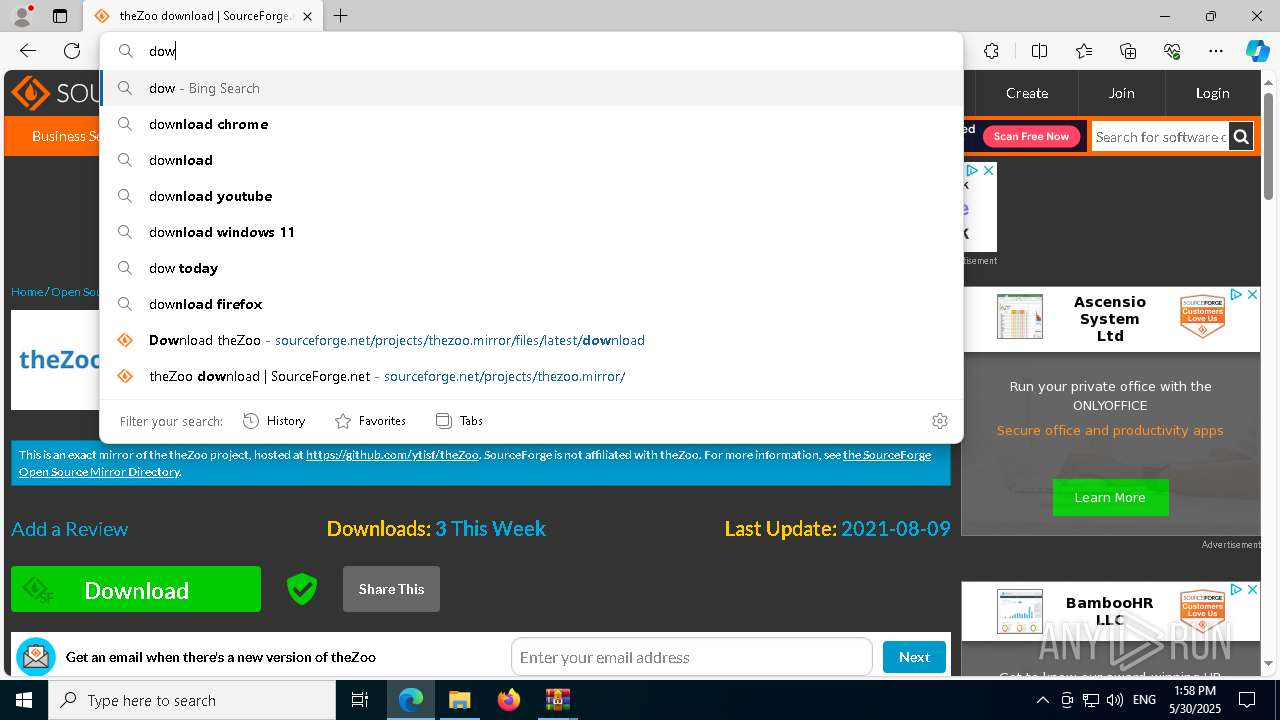This screenshot has height=720, width=1280.
Task: Select the 'dow - Bing Search' suggestion
Action: point(531,88)
